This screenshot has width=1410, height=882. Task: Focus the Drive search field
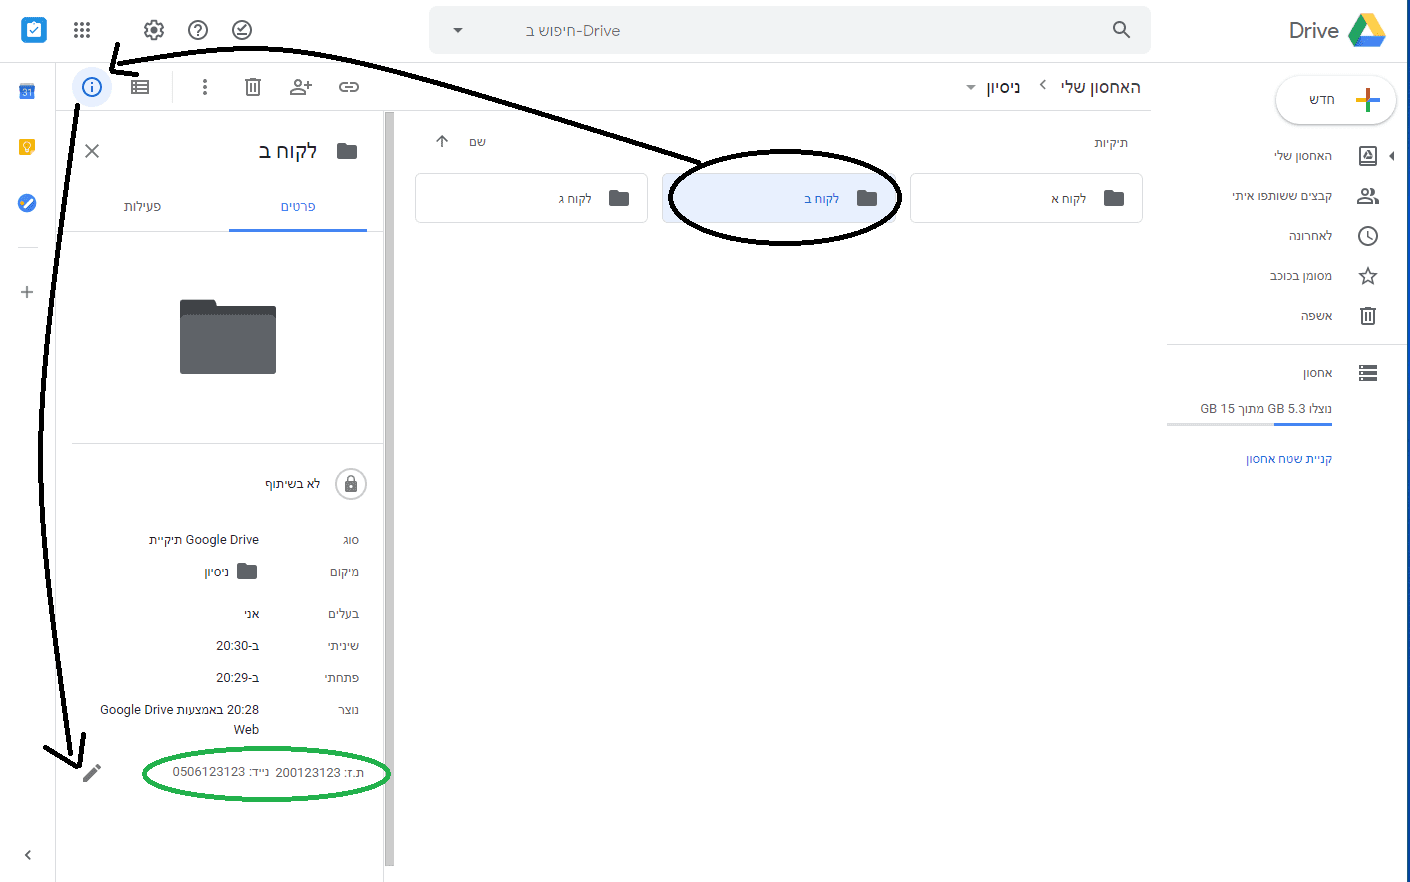[790, 30]
